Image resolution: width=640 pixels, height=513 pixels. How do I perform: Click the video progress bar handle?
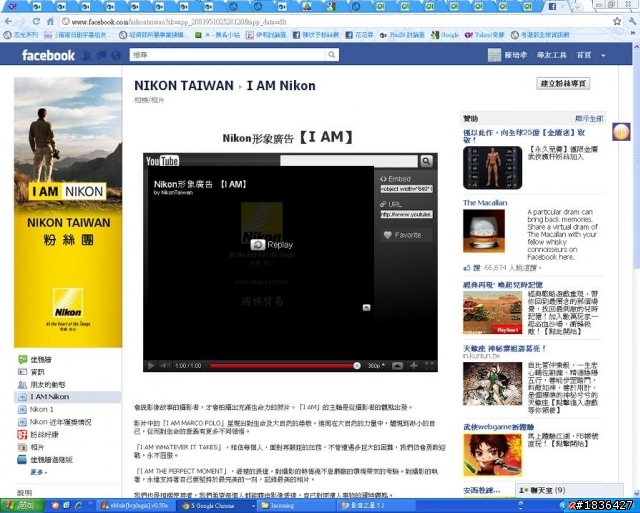click(357, 366)
